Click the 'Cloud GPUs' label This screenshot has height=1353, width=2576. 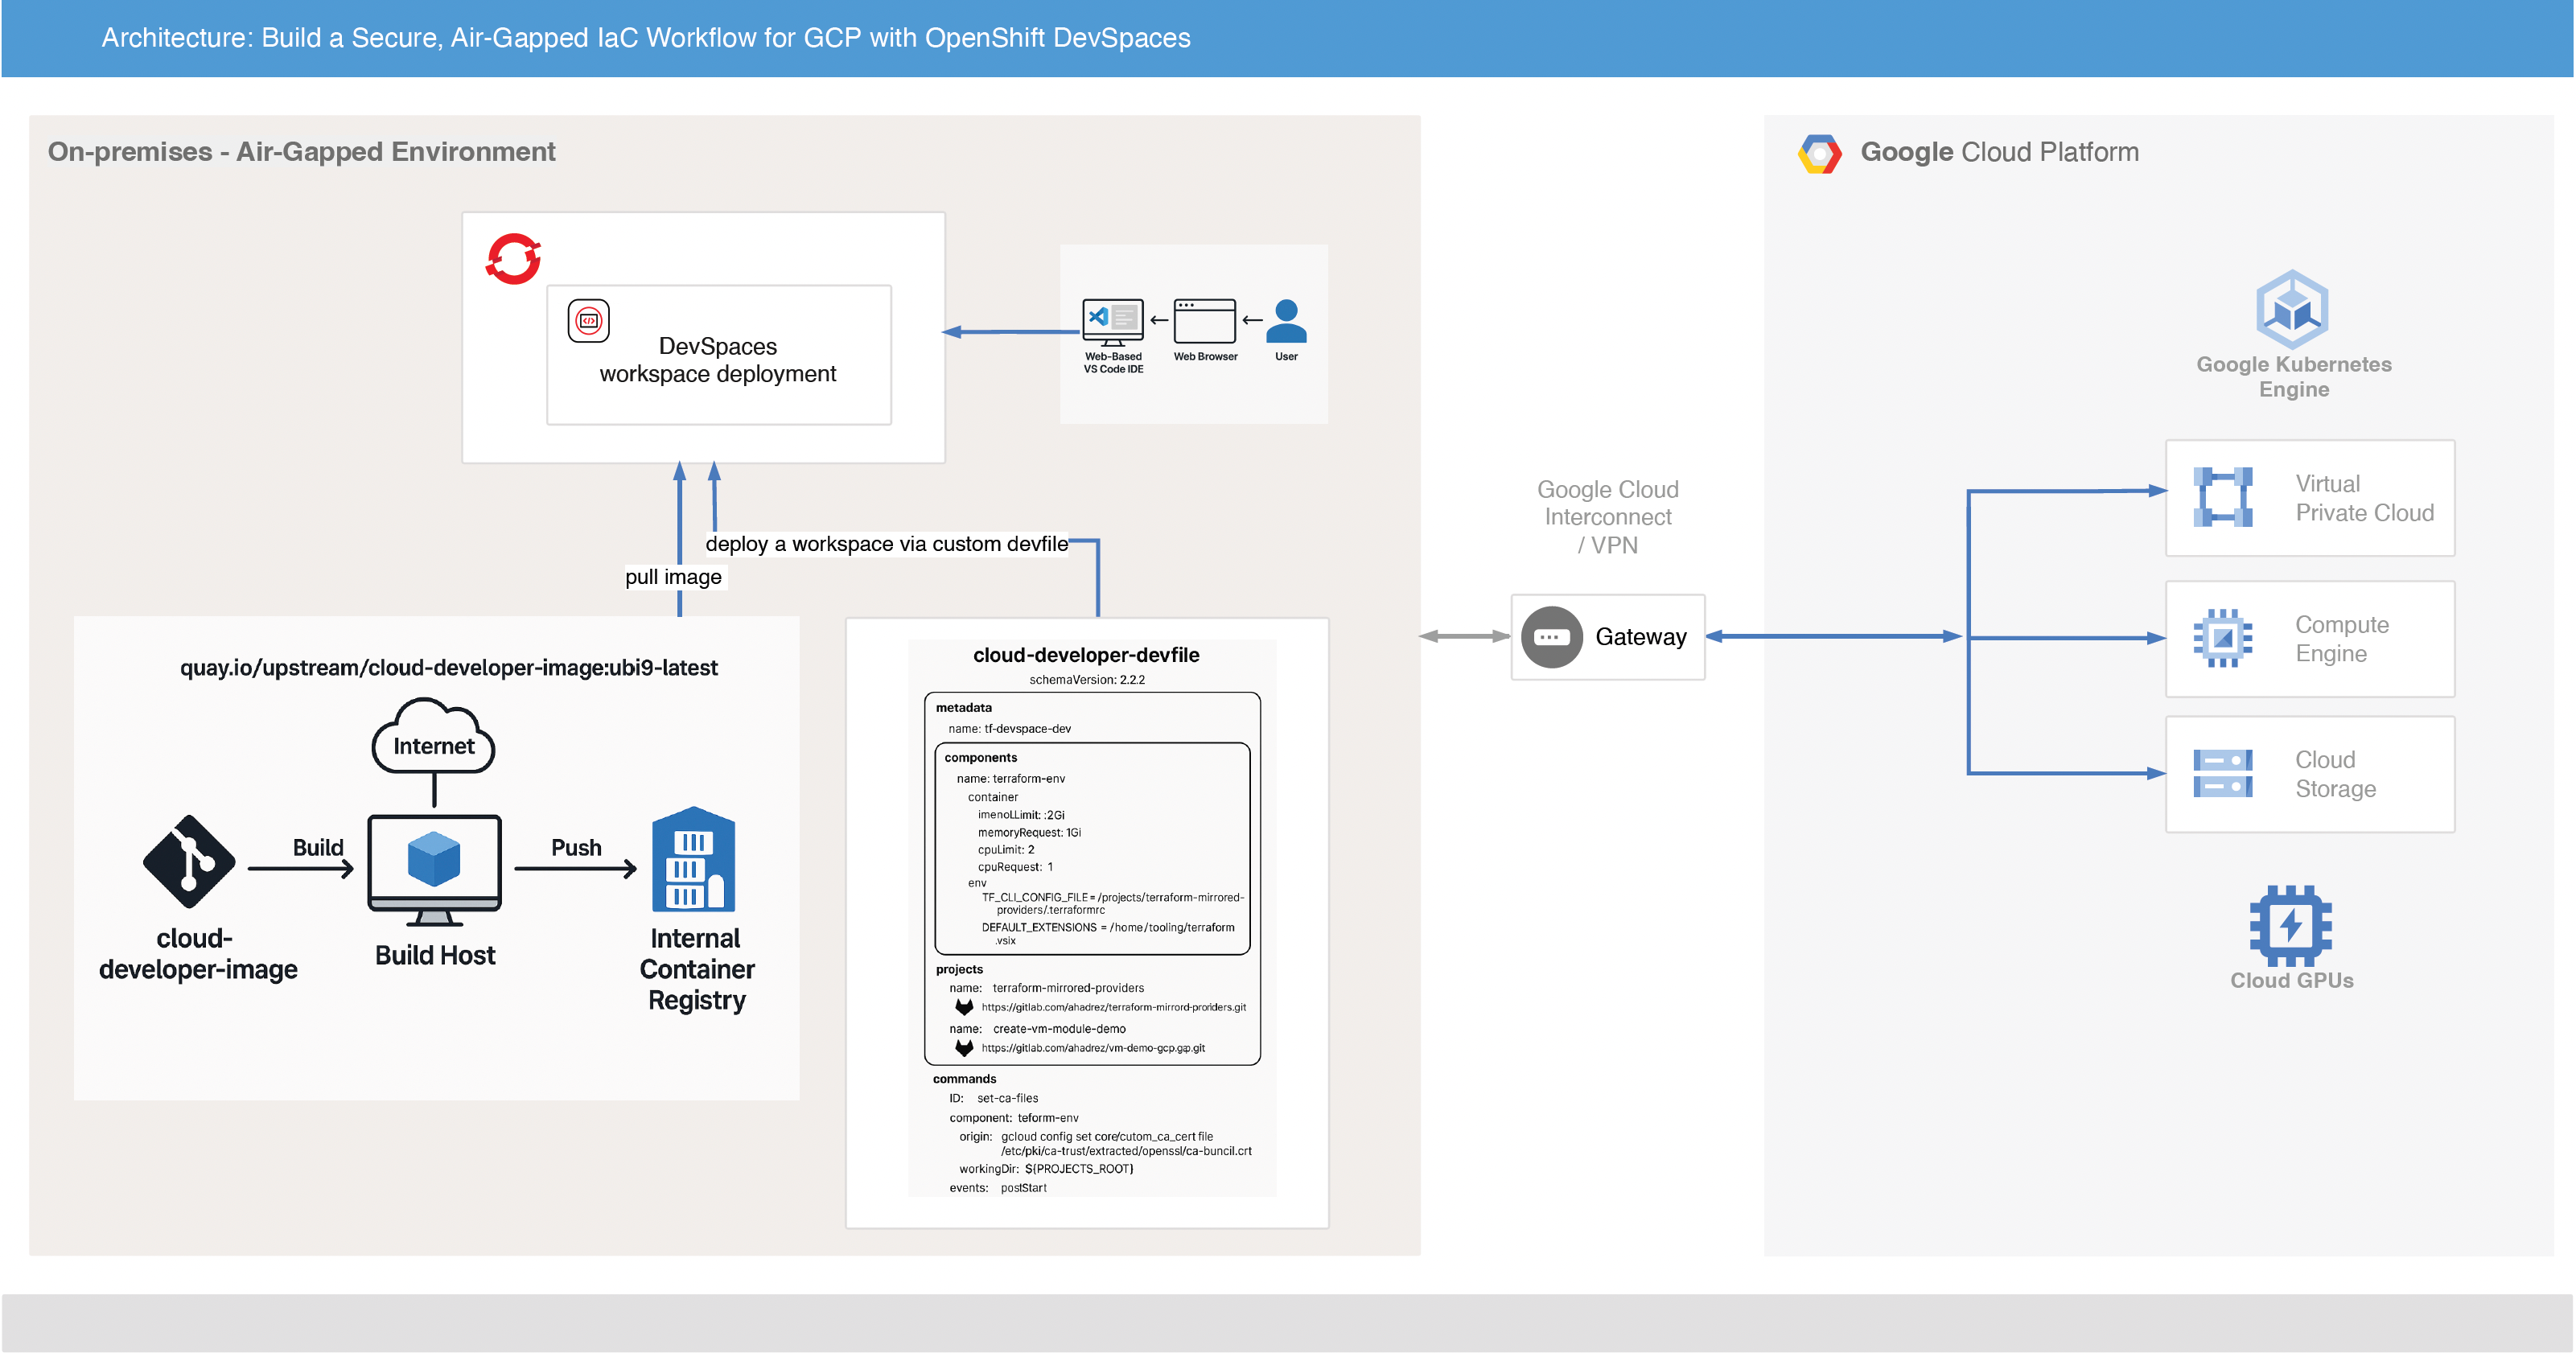[2292, 981]
